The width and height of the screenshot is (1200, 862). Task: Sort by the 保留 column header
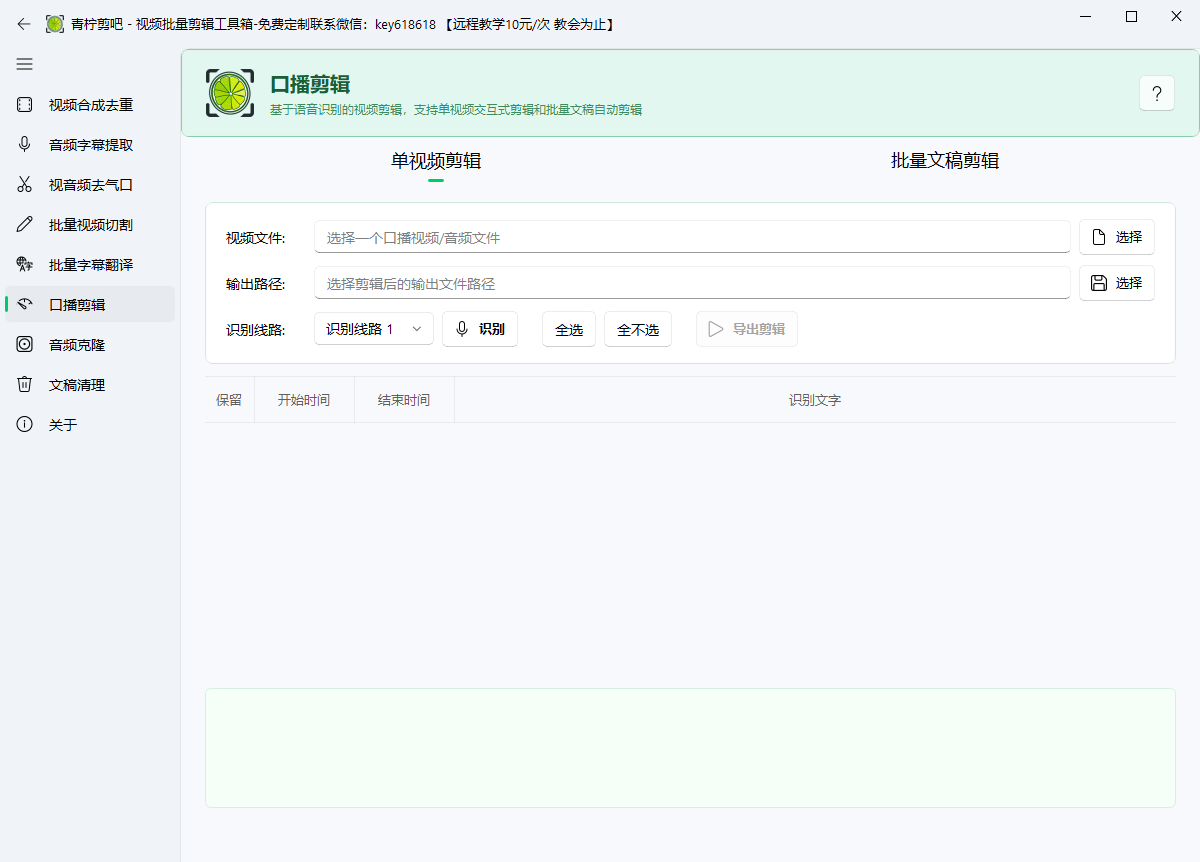coord(229,399)
